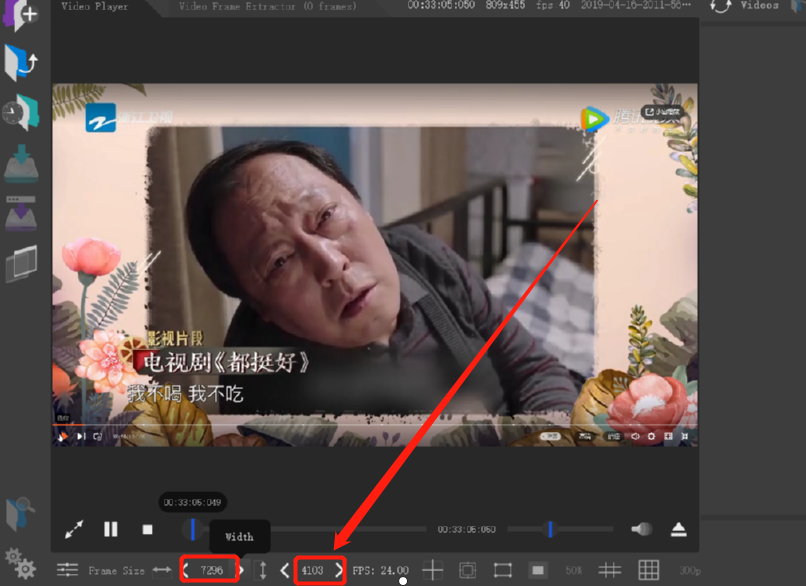The image size is (806, 586).
Task: Switch to the Video Player tab
Action: pyautogui.click(x=95, y=6)
